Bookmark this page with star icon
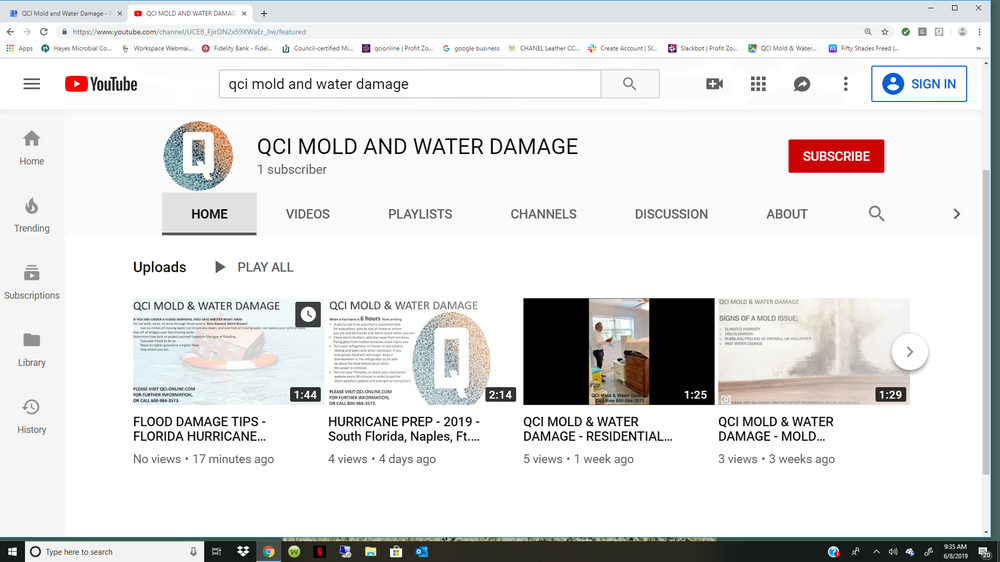The width and height of the screenshot is (1000, 562). 885,32
